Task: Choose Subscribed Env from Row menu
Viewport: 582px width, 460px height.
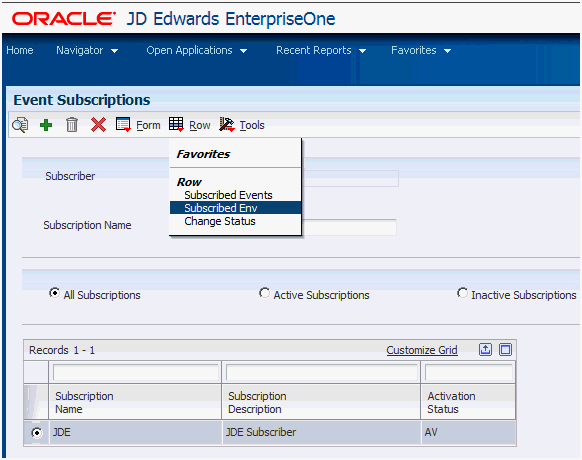Action: (x=235, y=208)
